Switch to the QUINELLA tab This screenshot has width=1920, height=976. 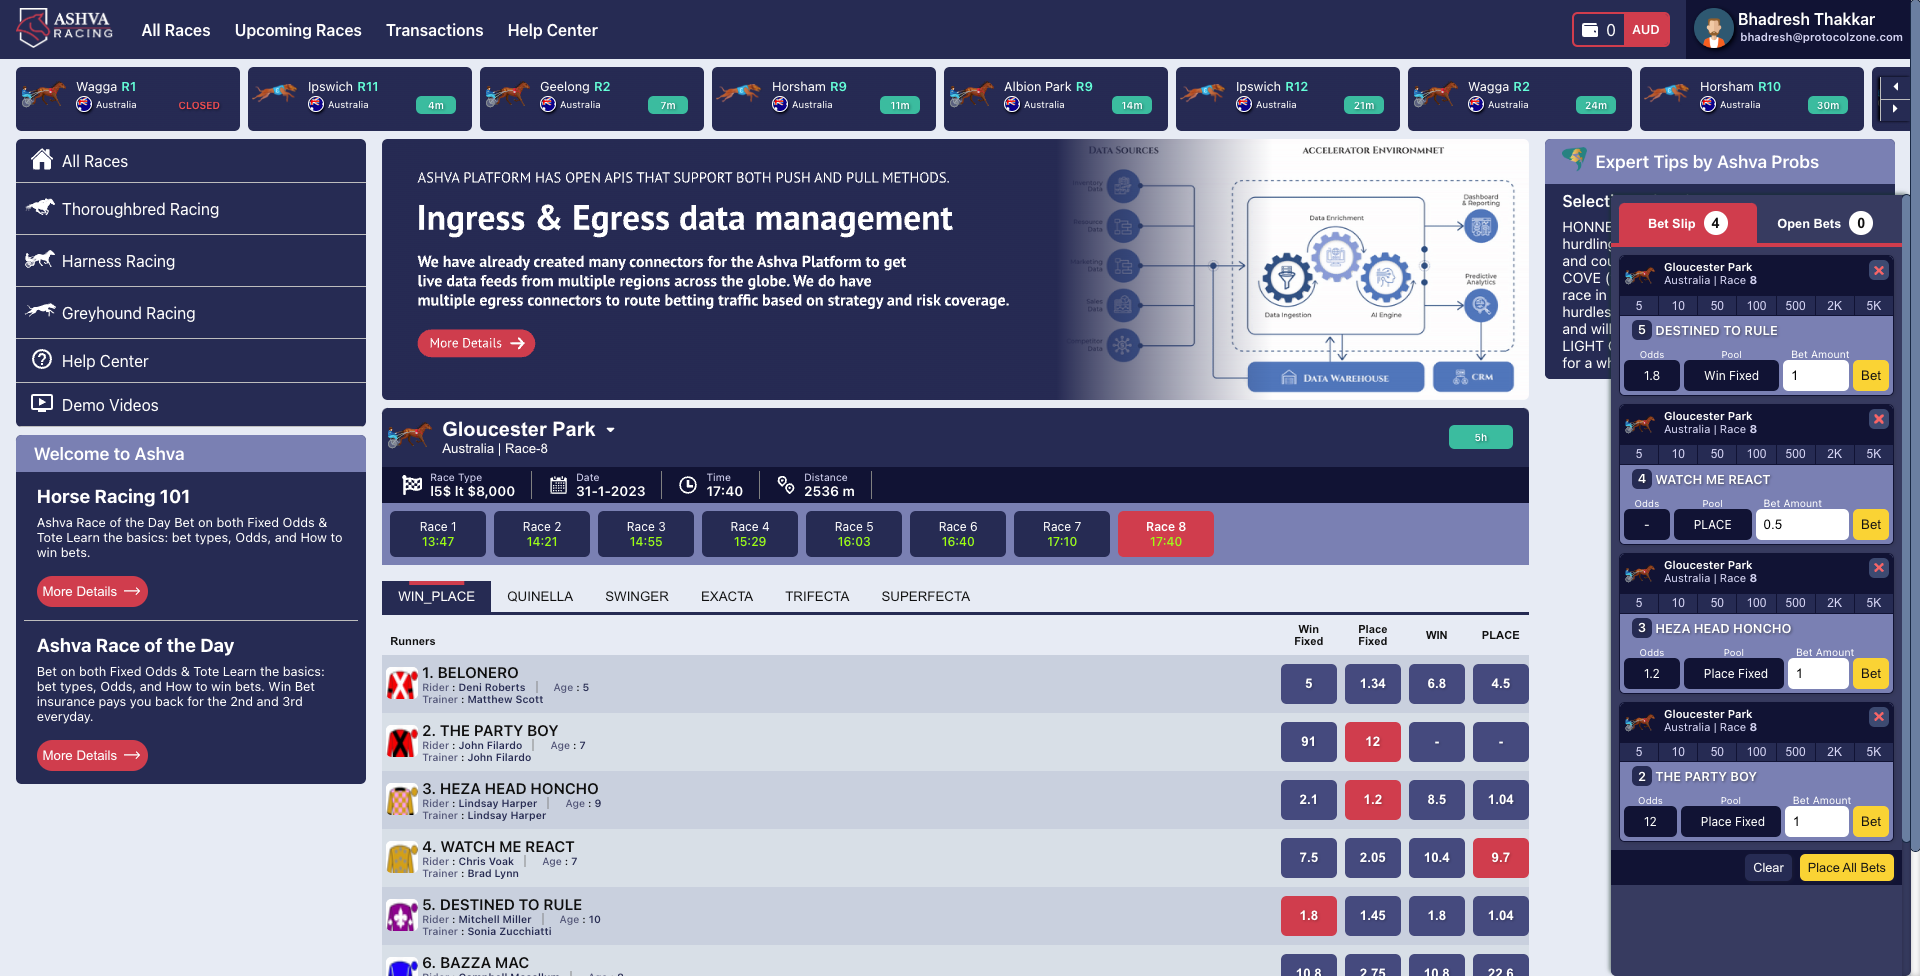coord(540,596)
